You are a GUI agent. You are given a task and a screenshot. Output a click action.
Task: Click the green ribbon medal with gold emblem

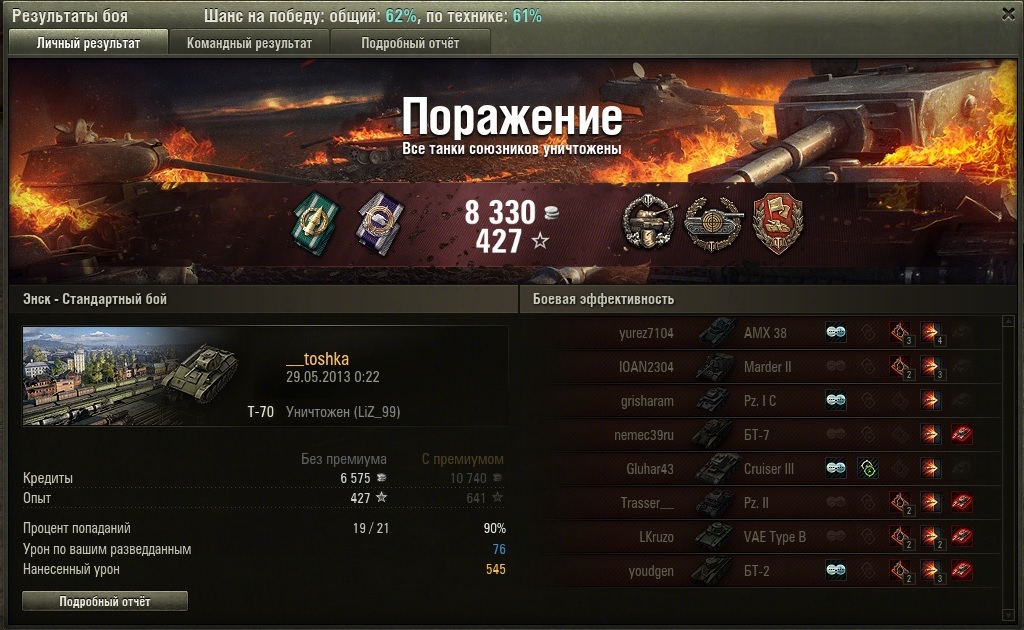tap(316, 223)
